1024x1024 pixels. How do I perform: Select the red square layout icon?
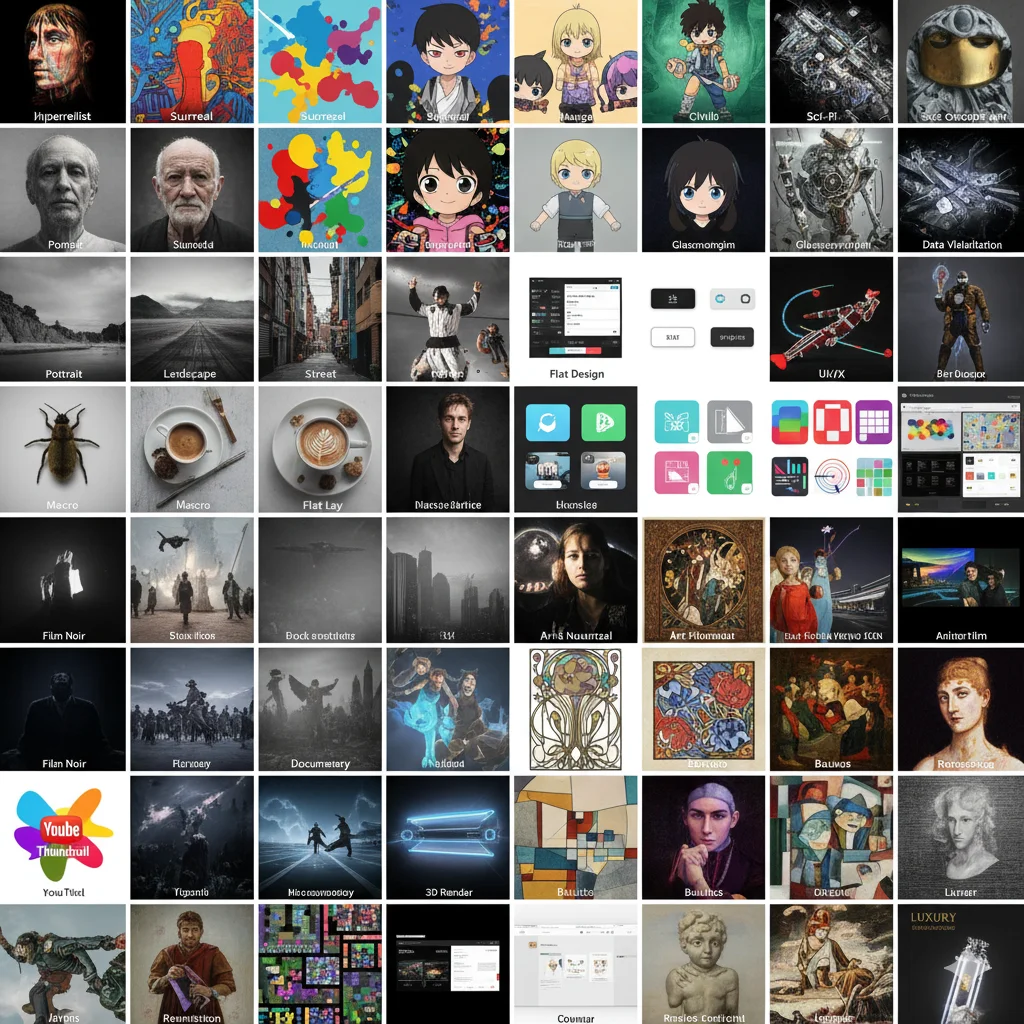832,422
